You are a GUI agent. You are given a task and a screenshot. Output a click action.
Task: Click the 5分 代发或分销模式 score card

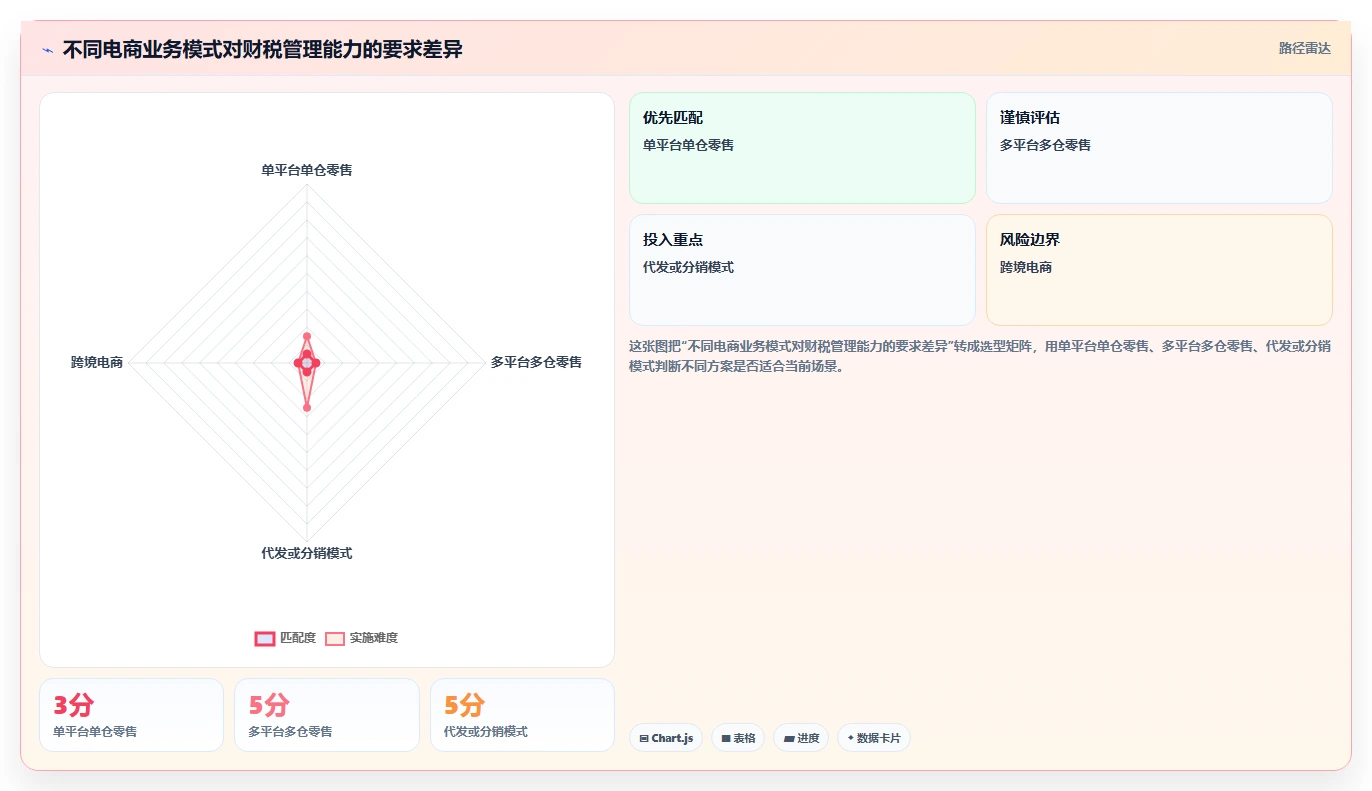(522, 715)
